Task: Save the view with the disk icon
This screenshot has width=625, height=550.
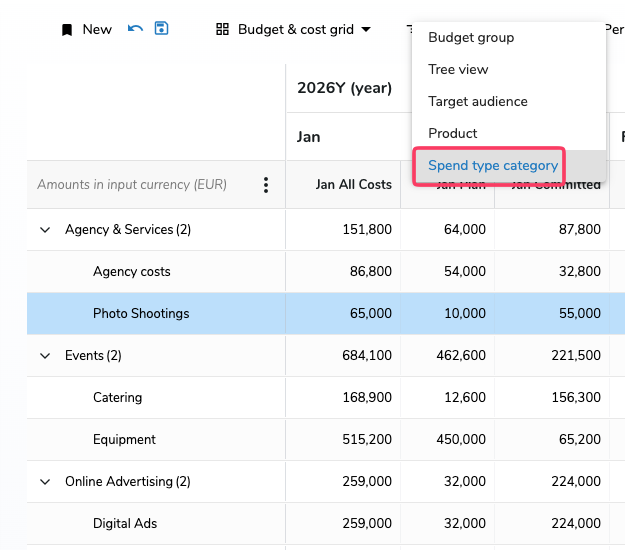Action: [x=161, y=29]
